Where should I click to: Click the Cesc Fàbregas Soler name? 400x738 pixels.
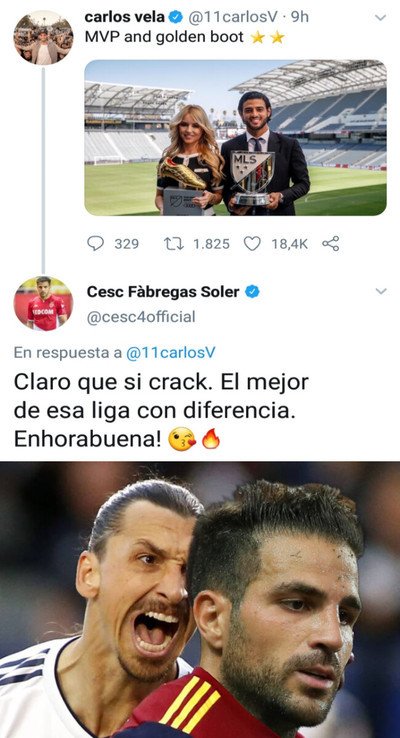[x=163, y=292]
